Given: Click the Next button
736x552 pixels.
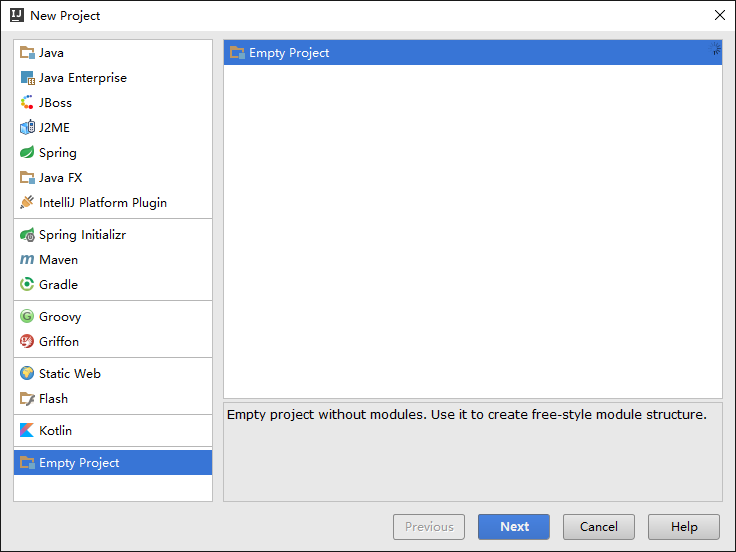Looking at the screenshot, I should [514, 527].
